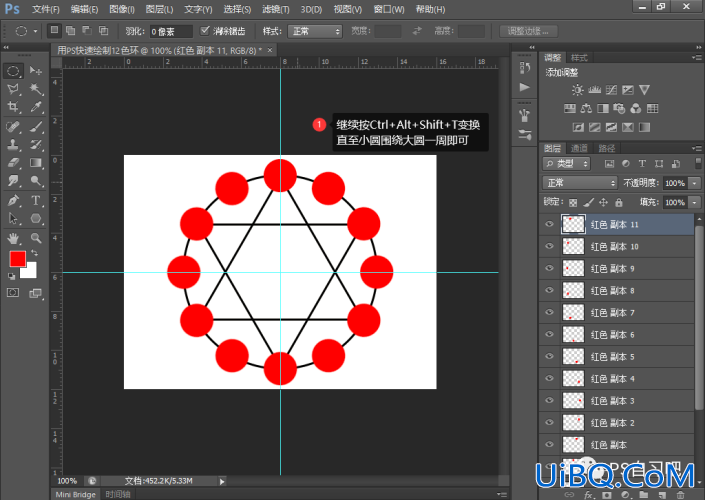Image resolution: width=705 pixels, height=500 pixels.
Task: Open the 样式 style dropdown
Action: [315, 31]
